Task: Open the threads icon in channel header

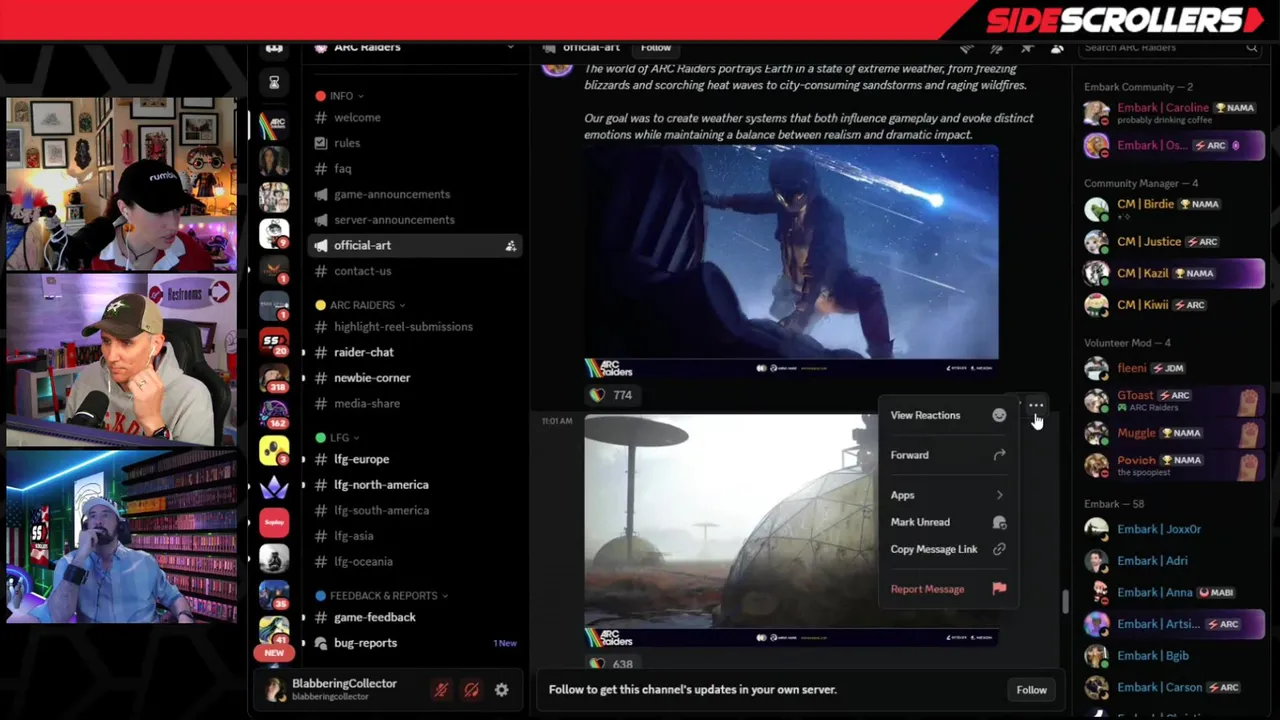Action: [966, 48]
